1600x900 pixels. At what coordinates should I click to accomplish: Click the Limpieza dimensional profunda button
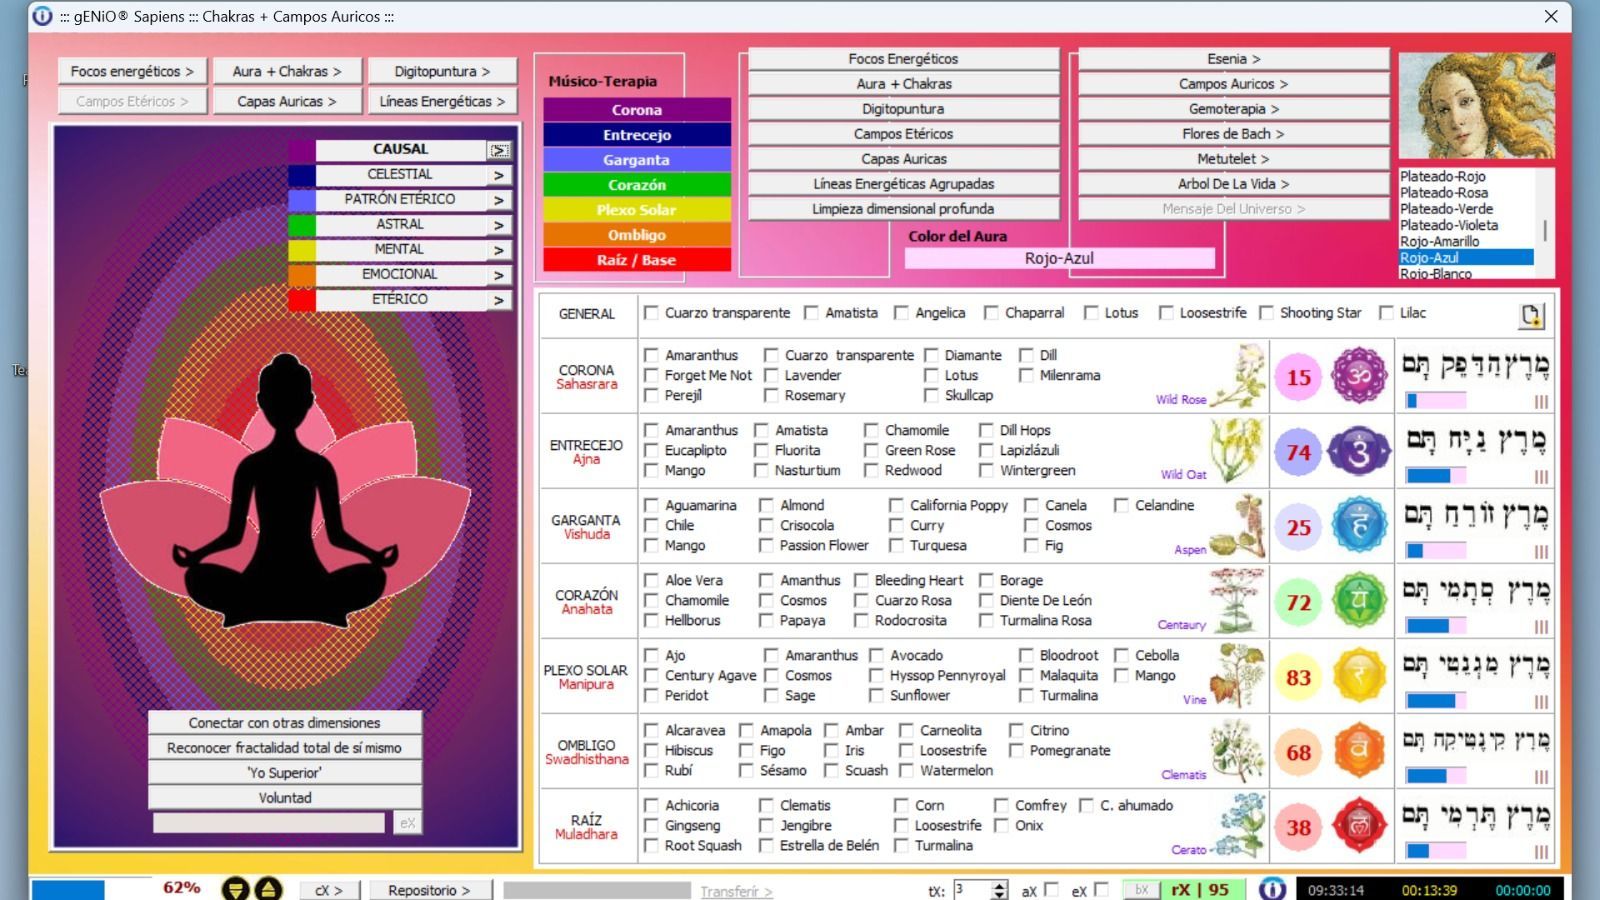click(x=903, y=209)
